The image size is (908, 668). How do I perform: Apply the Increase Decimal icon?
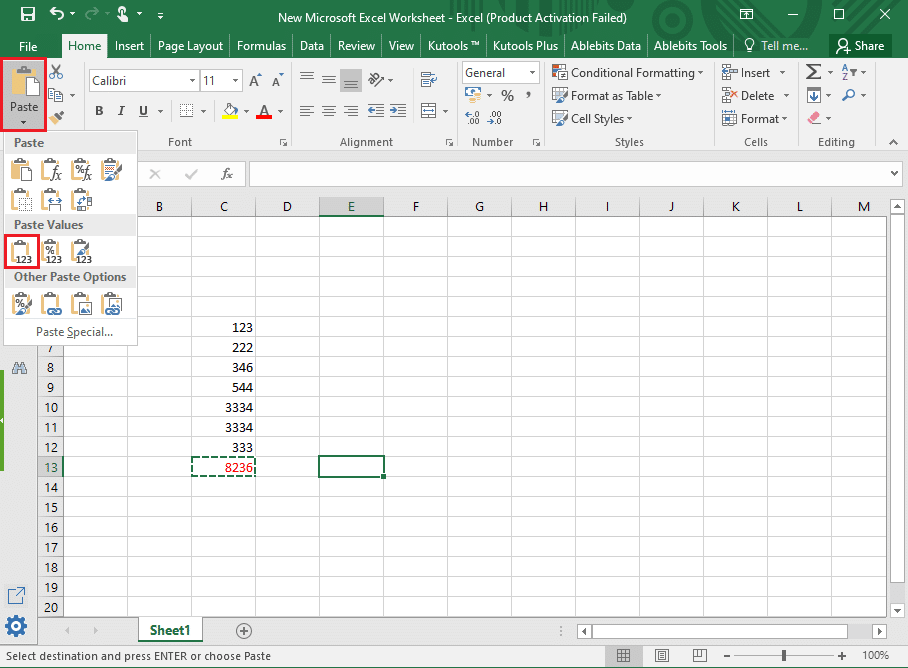[470, 117]
